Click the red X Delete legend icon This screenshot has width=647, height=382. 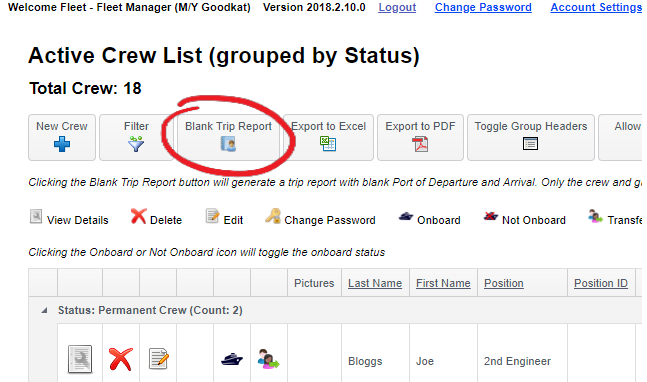tap(139, 216)
